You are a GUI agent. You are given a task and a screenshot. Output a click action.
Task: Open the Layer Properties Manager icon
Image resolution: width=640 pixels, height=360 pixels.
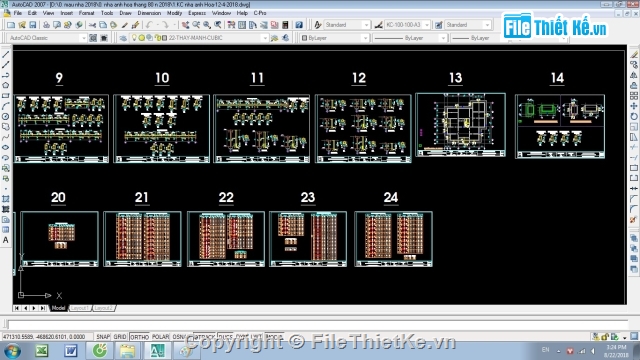point(123,38)
